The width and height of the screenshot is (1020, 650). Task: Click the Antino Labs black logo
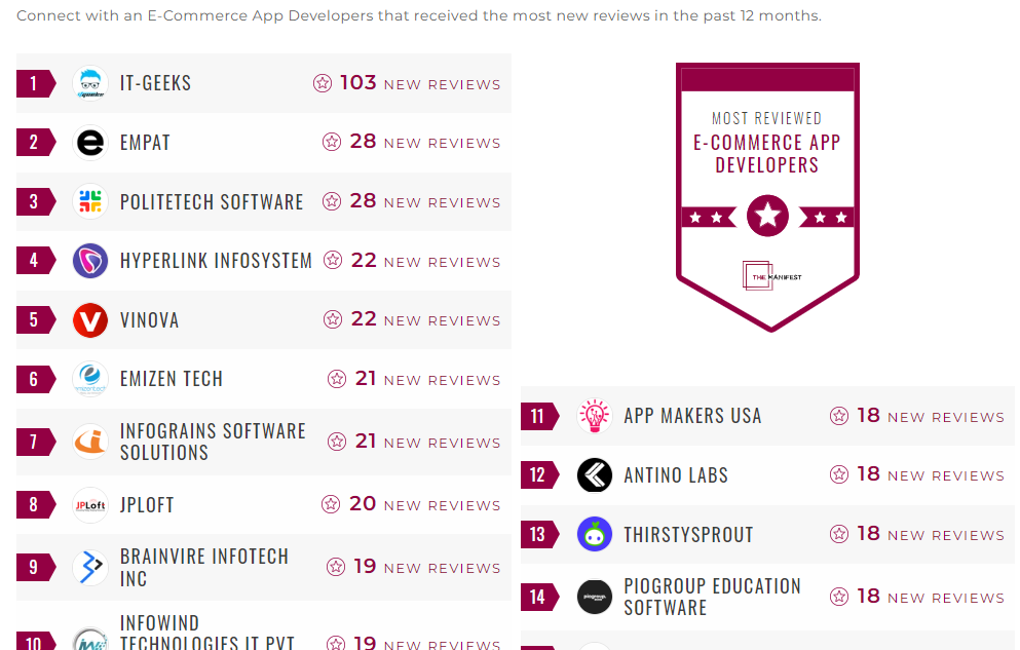click(595, 475)
